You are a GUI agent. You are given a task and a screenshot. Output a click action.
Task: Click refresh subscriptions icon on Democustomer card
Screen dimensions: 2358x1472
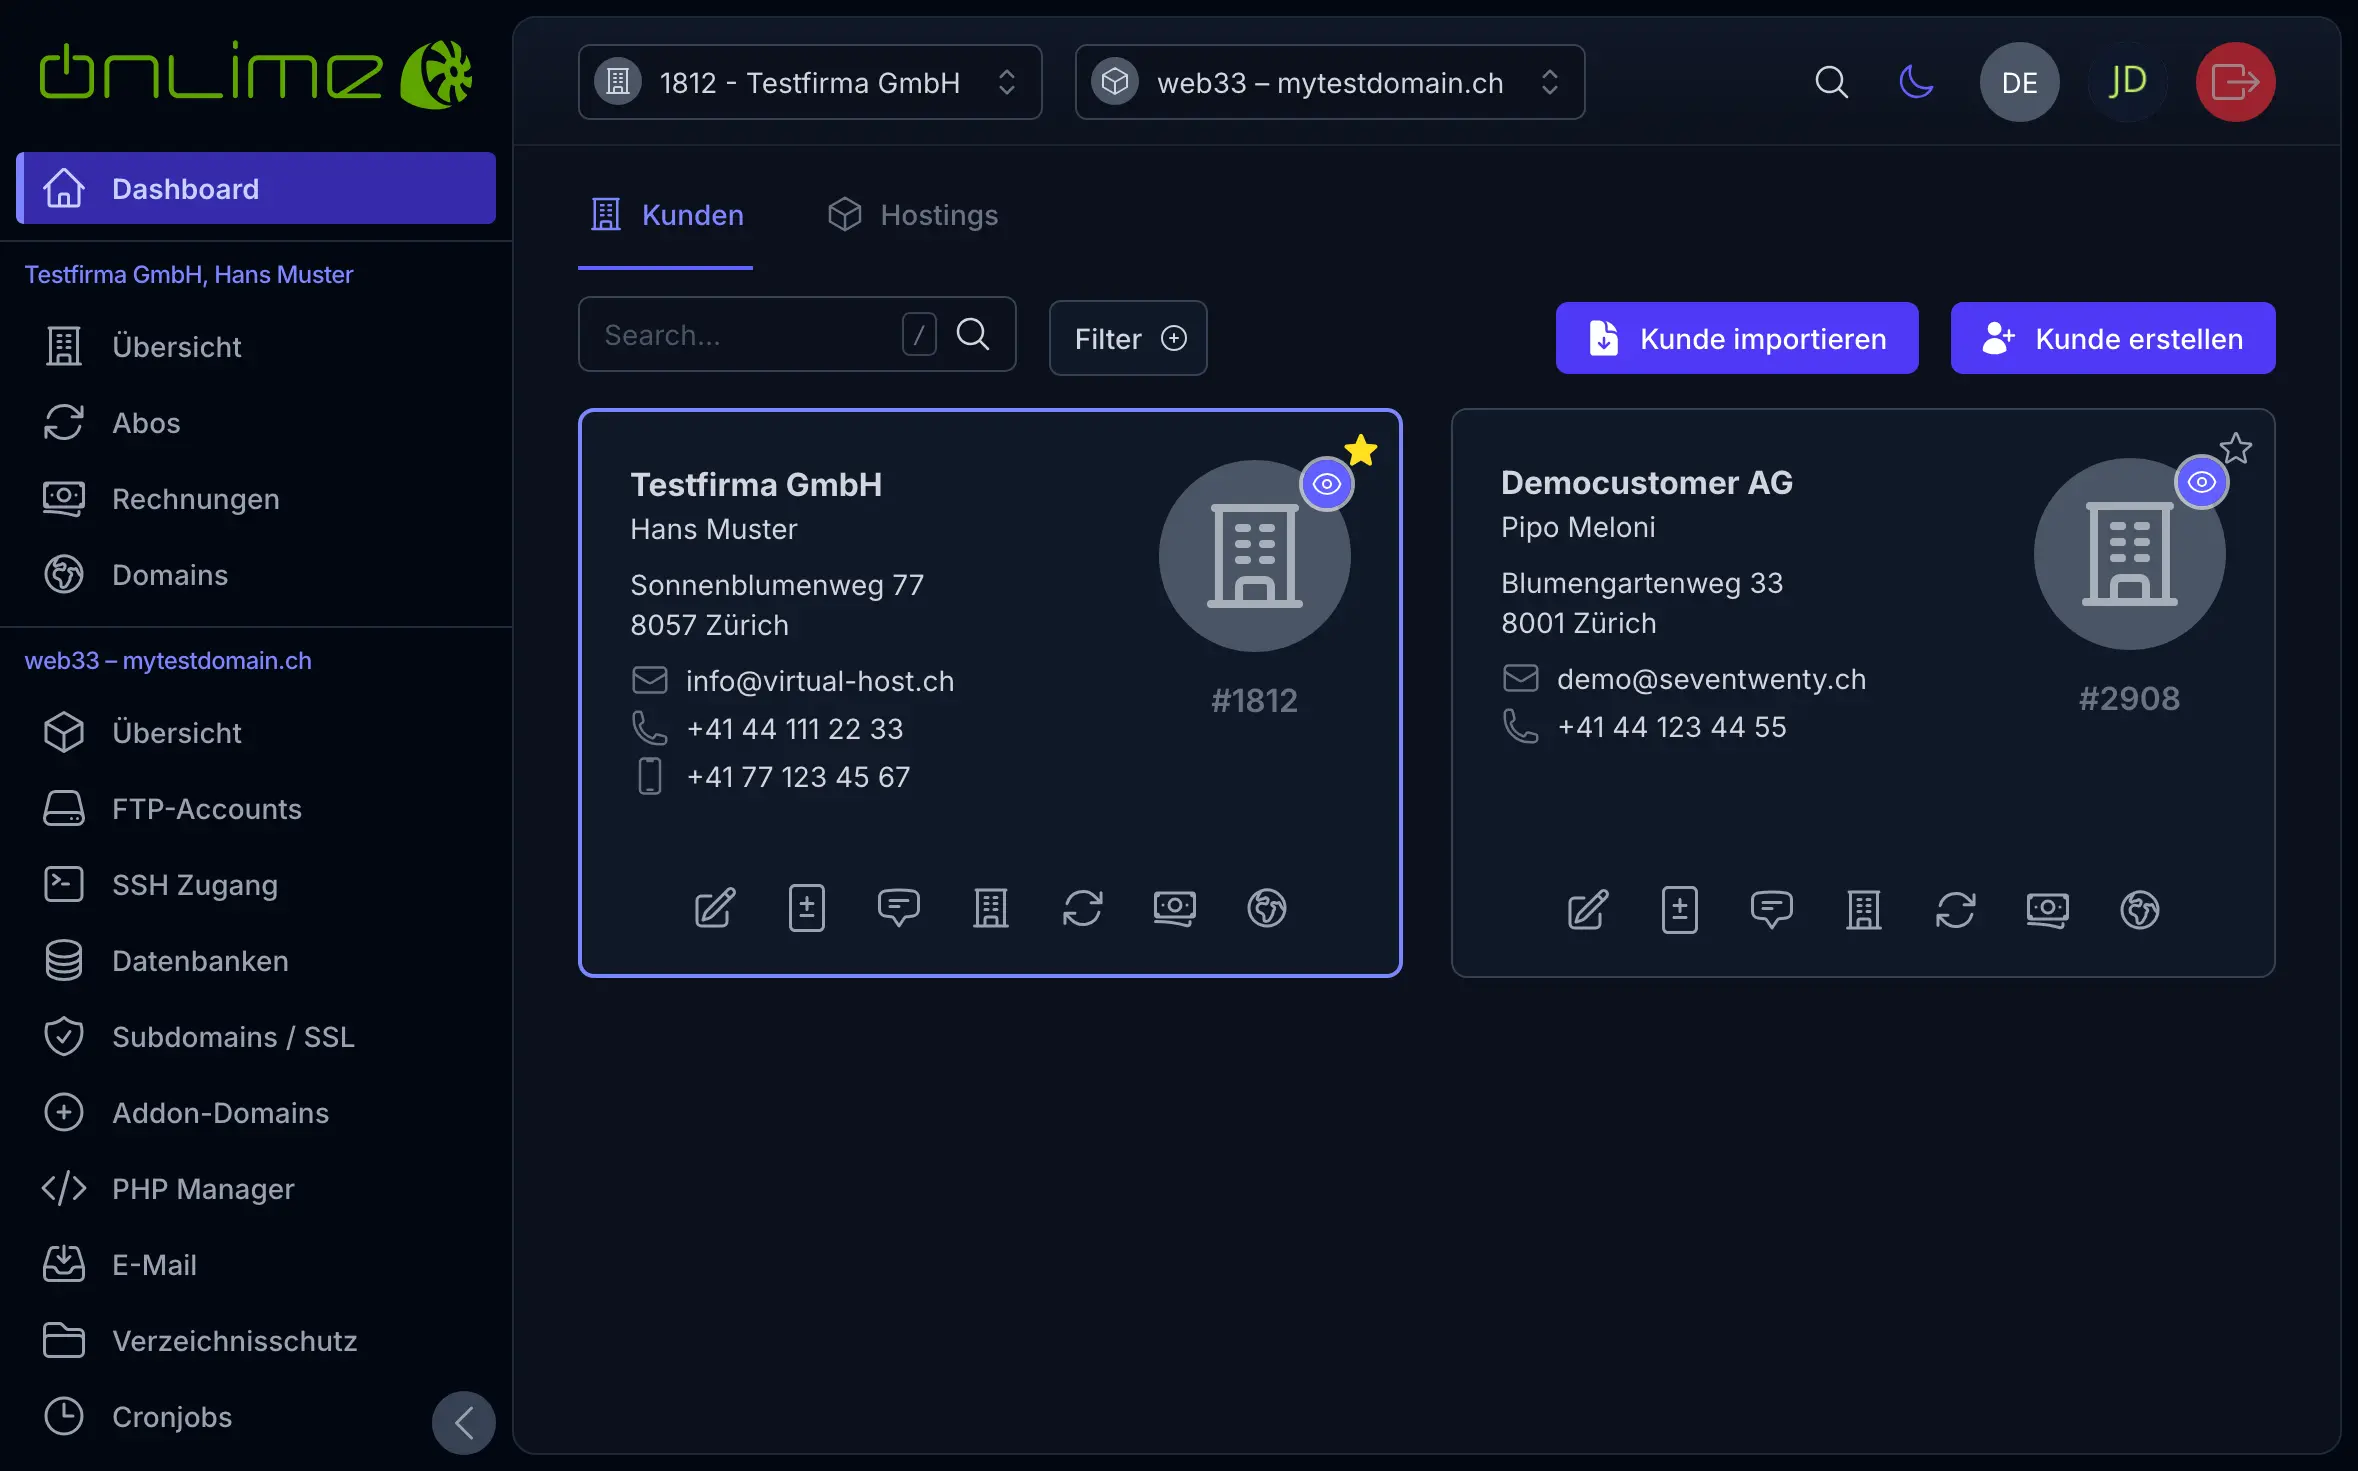(1955, 910)
